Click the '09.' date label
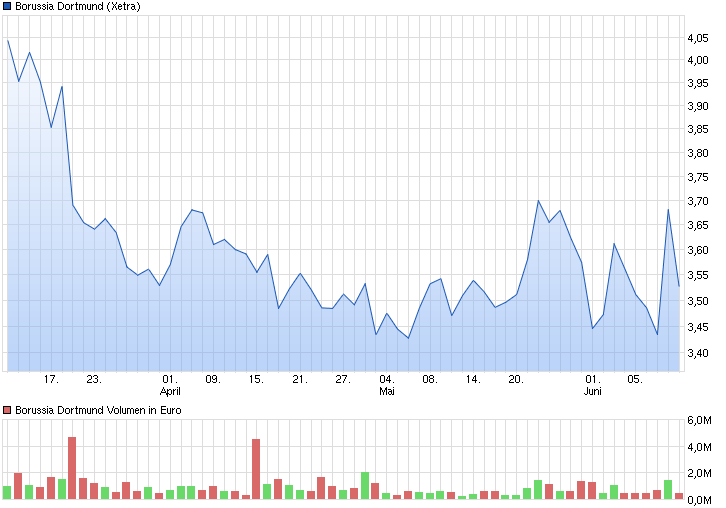The height and width of the screenshot is (508, 726). (x=213, y=379)
